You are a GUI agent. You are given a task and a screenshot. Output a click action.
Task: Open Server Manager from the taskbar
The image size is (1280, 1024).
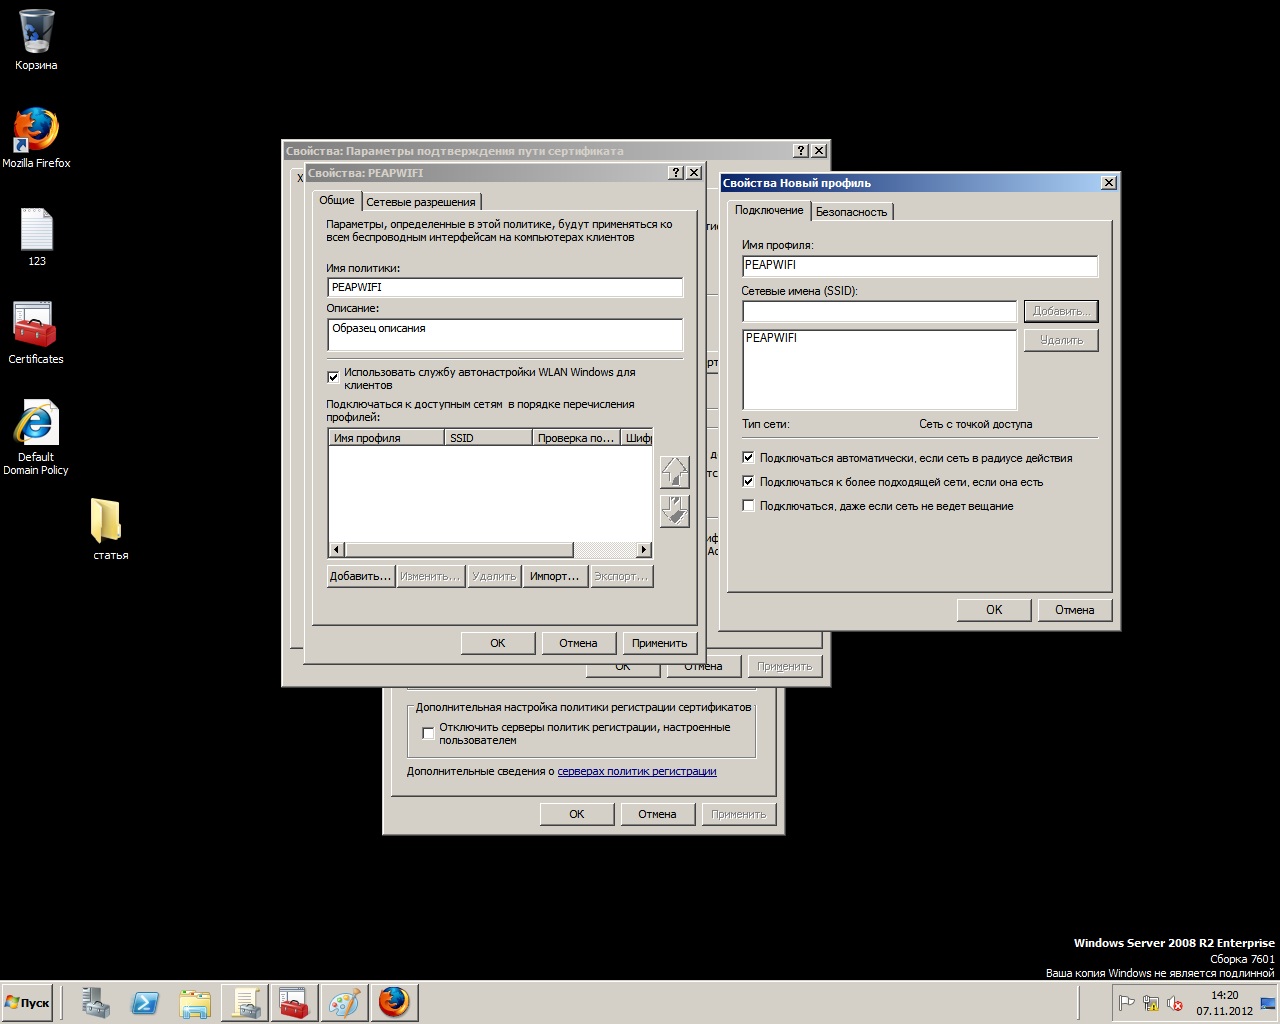coord(95,1002)
